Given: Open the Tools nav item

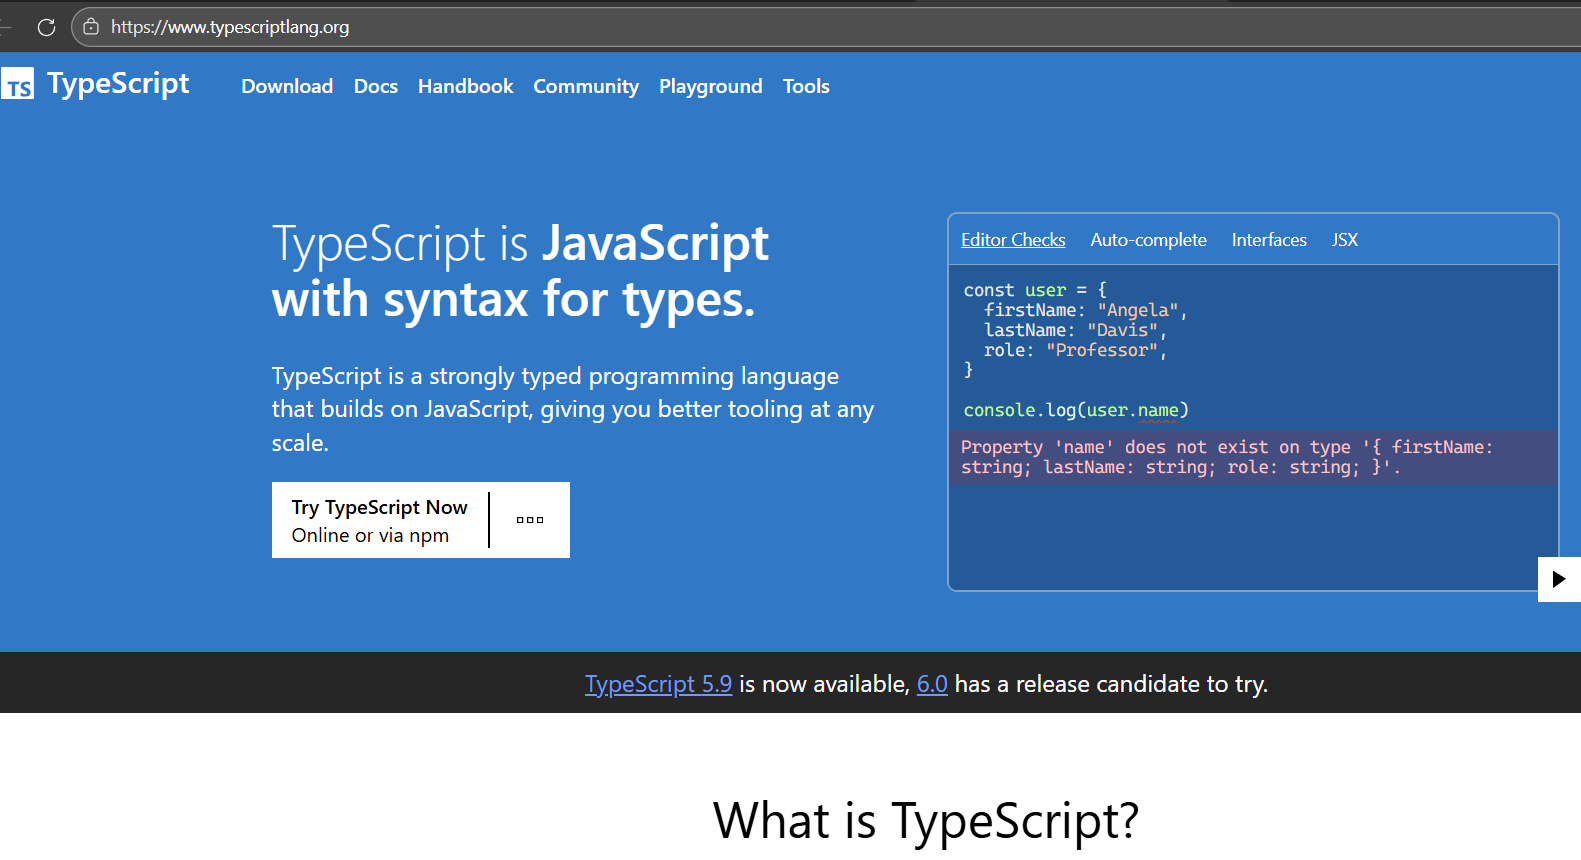Looking at the screenshot, I should (x=806, y=86).
